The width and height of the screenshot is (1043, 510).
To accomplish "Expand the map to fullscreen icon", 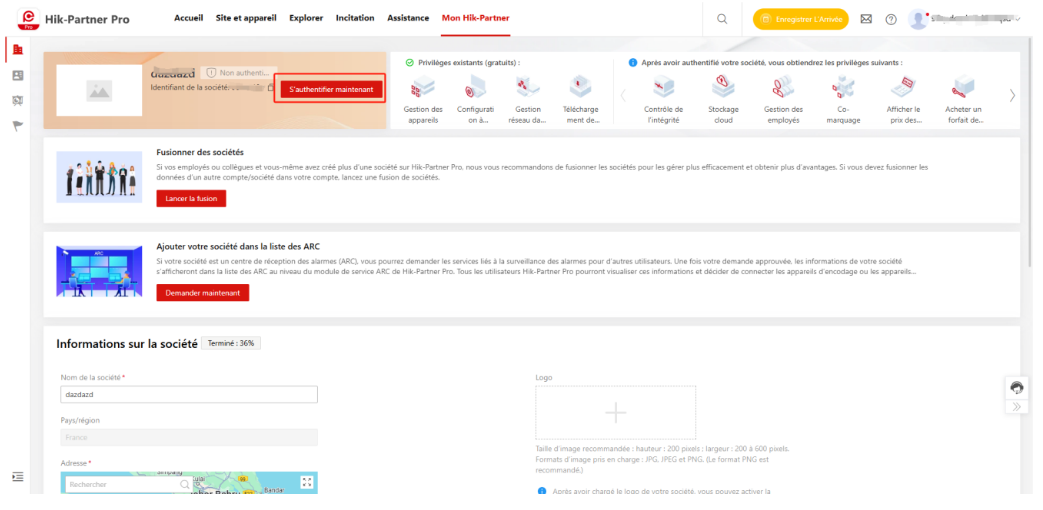I will click(307, 483).
